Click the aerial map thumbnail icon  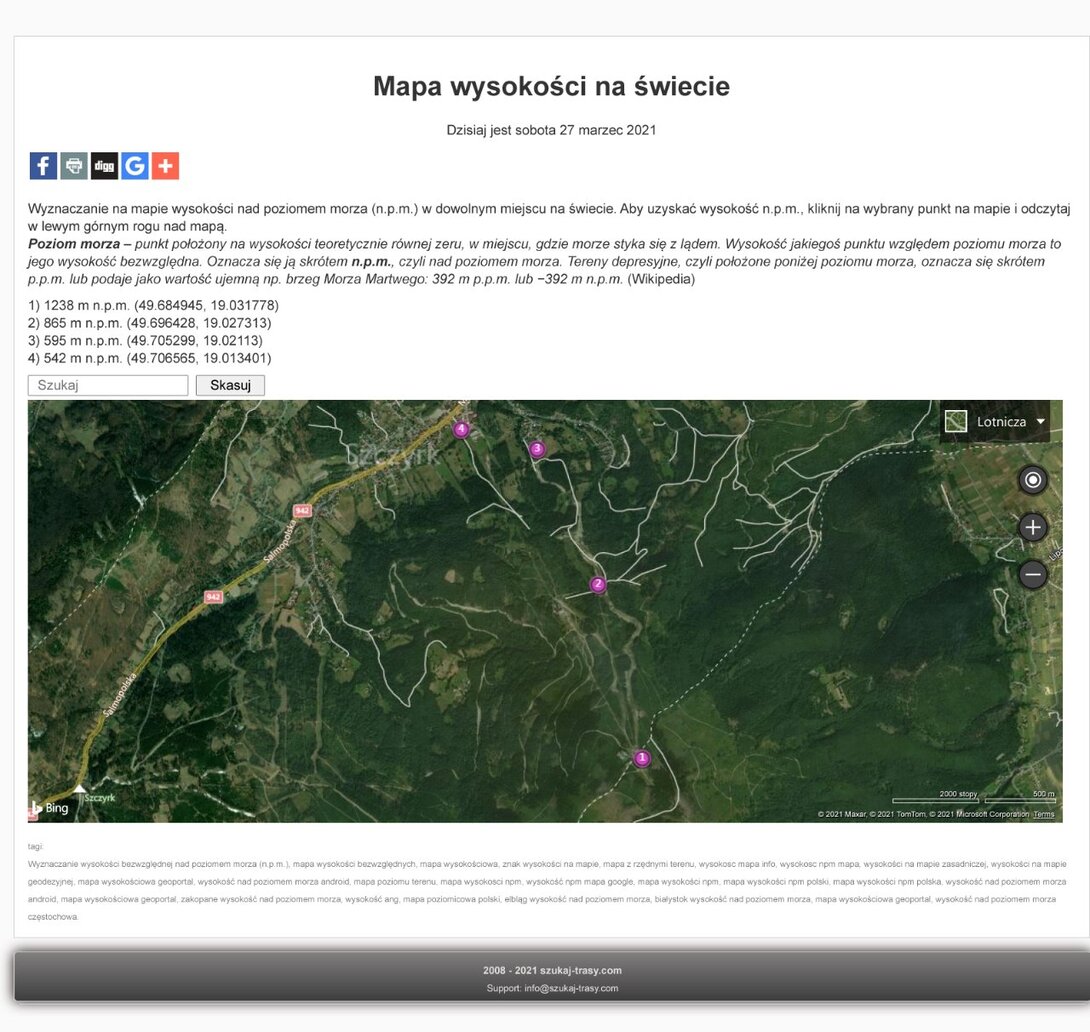[x=956, y=421]
